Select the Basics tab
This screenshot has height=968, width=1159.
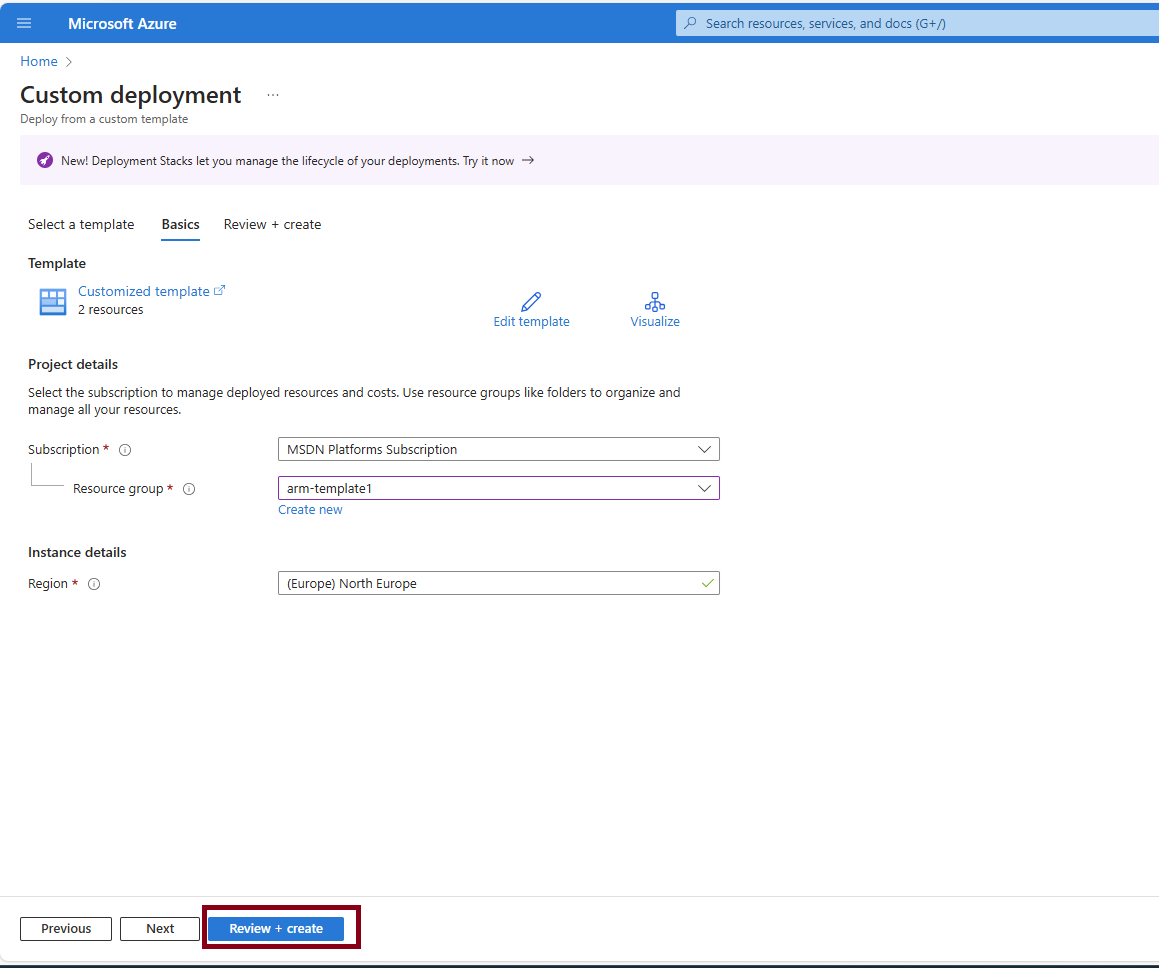[180, 225]
